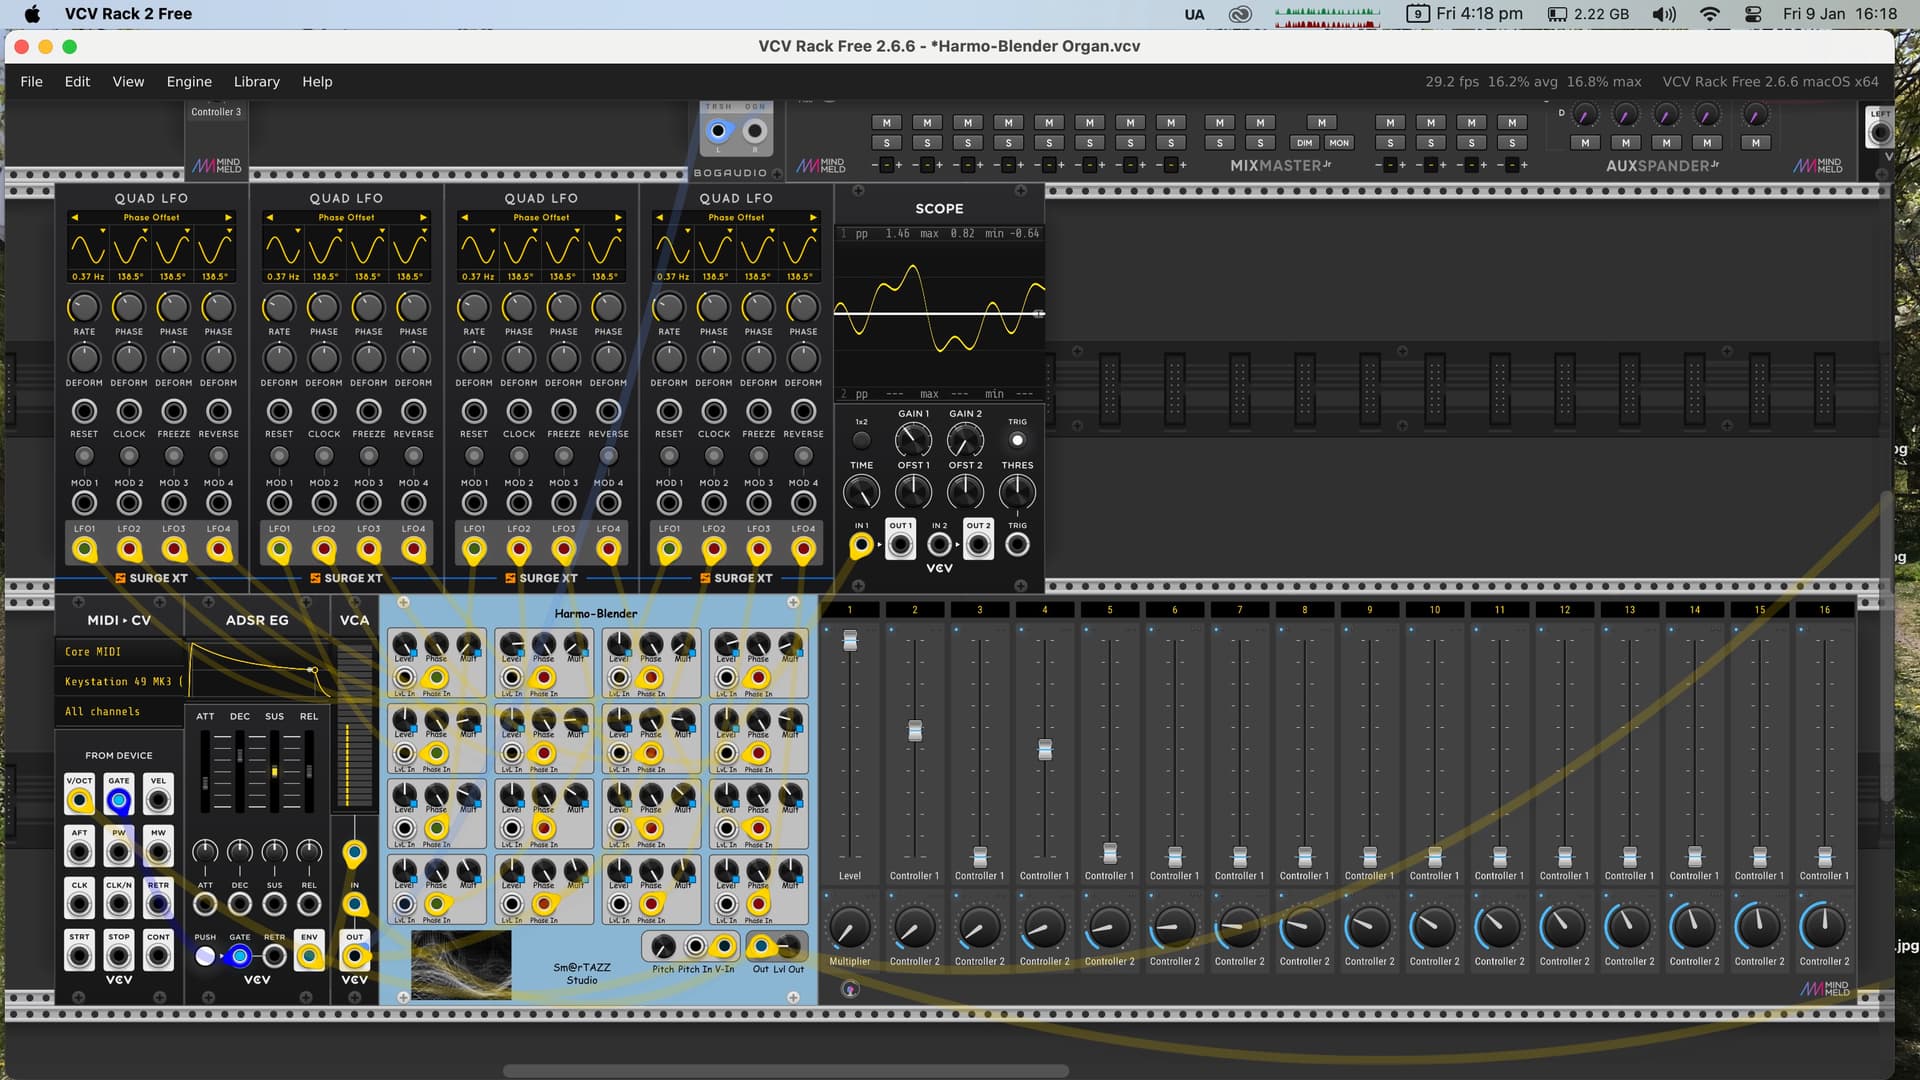Click the IN 2 jack on Scope
1920x1080 pixels.
click(939, 545)
